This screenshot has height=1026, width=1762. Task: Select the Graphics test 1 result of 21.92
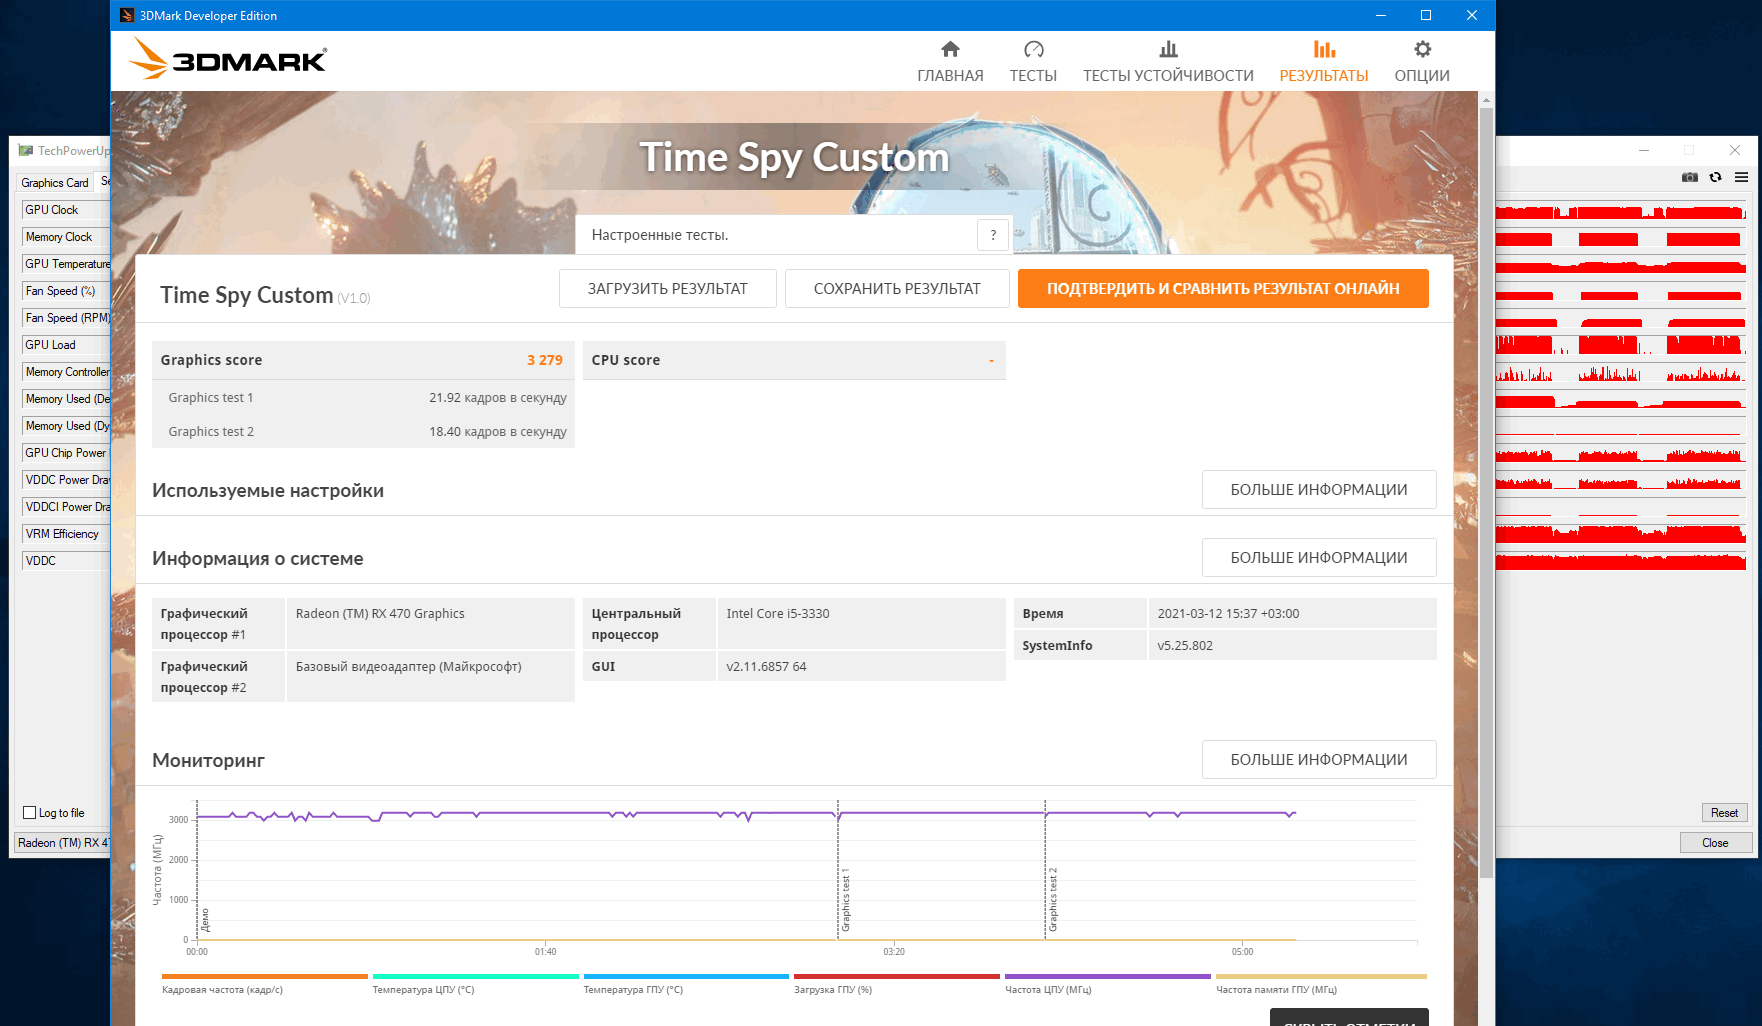[498, 398]
